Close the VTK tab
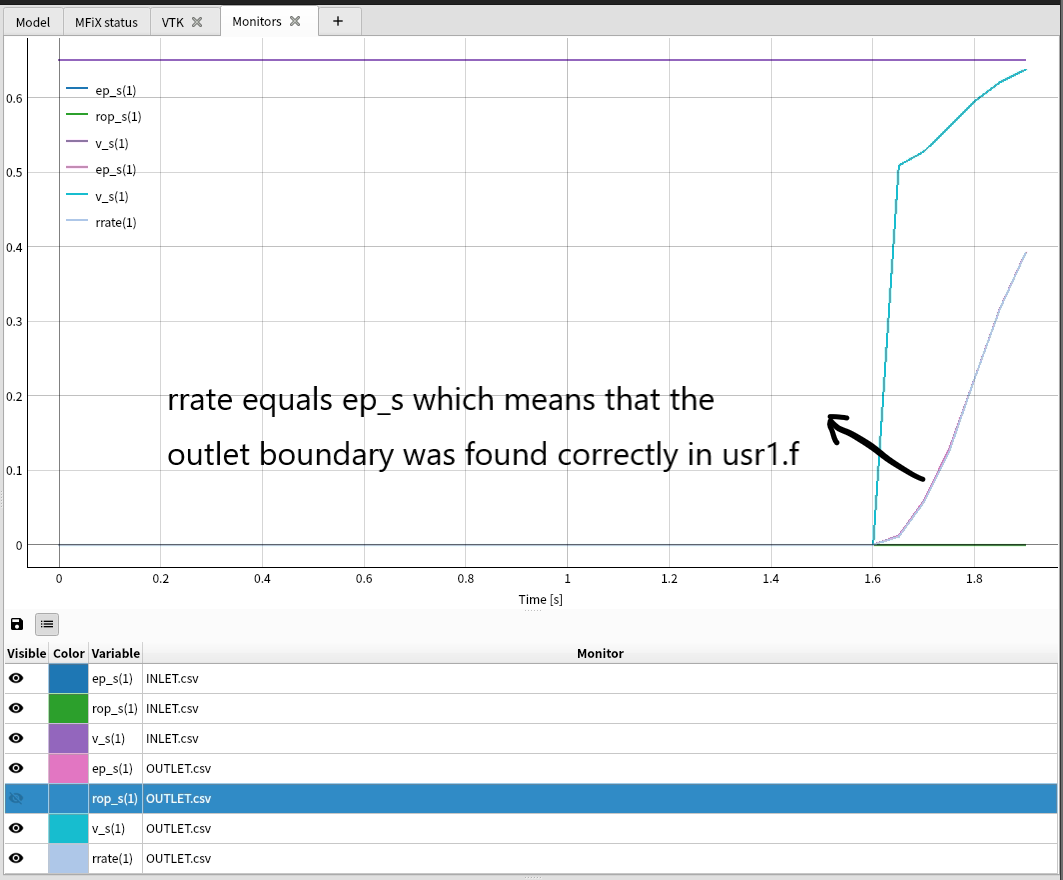The height and width of the screenshot is (880, 1063). click(x=197, y=22)
